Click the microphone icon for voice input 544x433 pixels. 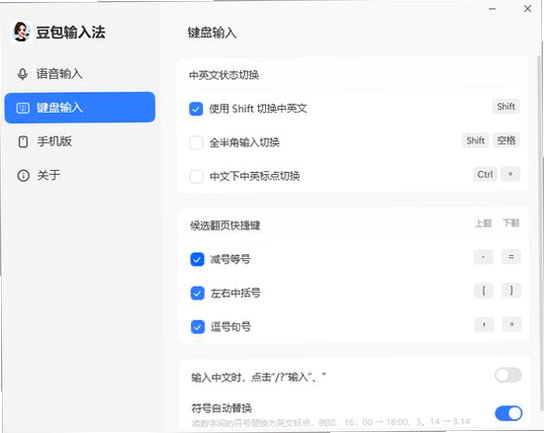click(23, 74)
